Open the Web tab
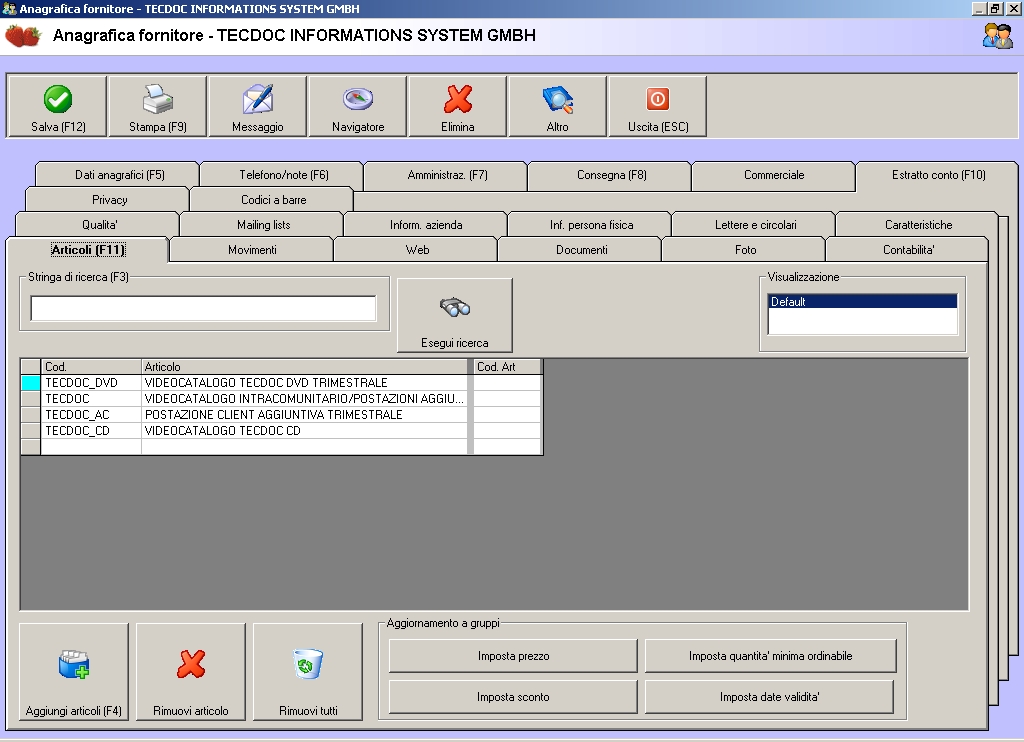This screenshot has width=1024, height=742. (x=417, y=250)
